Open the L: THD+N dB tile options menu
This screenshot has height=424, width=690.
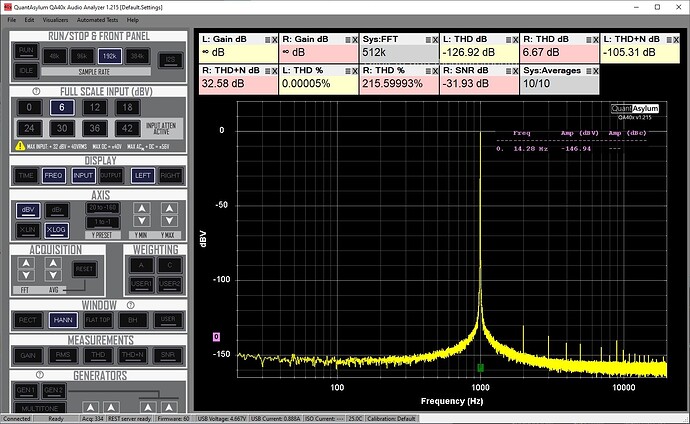(x=669, y=40)
